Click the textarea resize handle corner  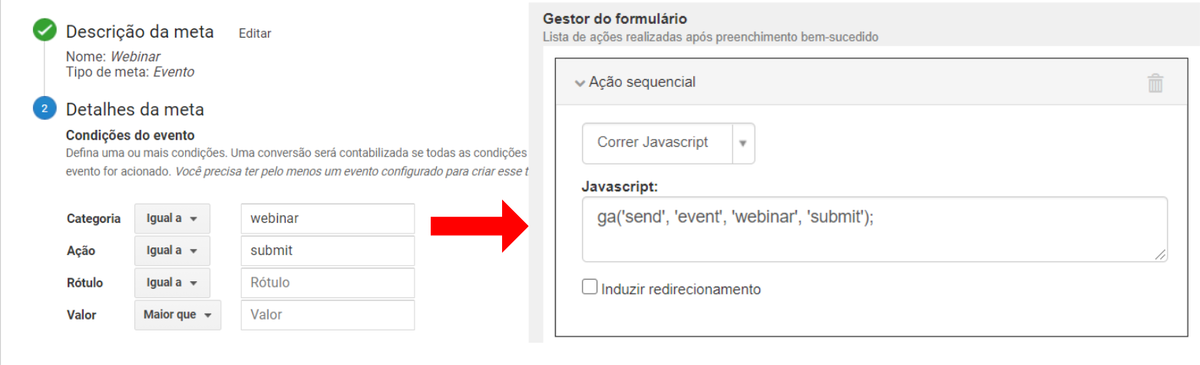coord(1160,255)
